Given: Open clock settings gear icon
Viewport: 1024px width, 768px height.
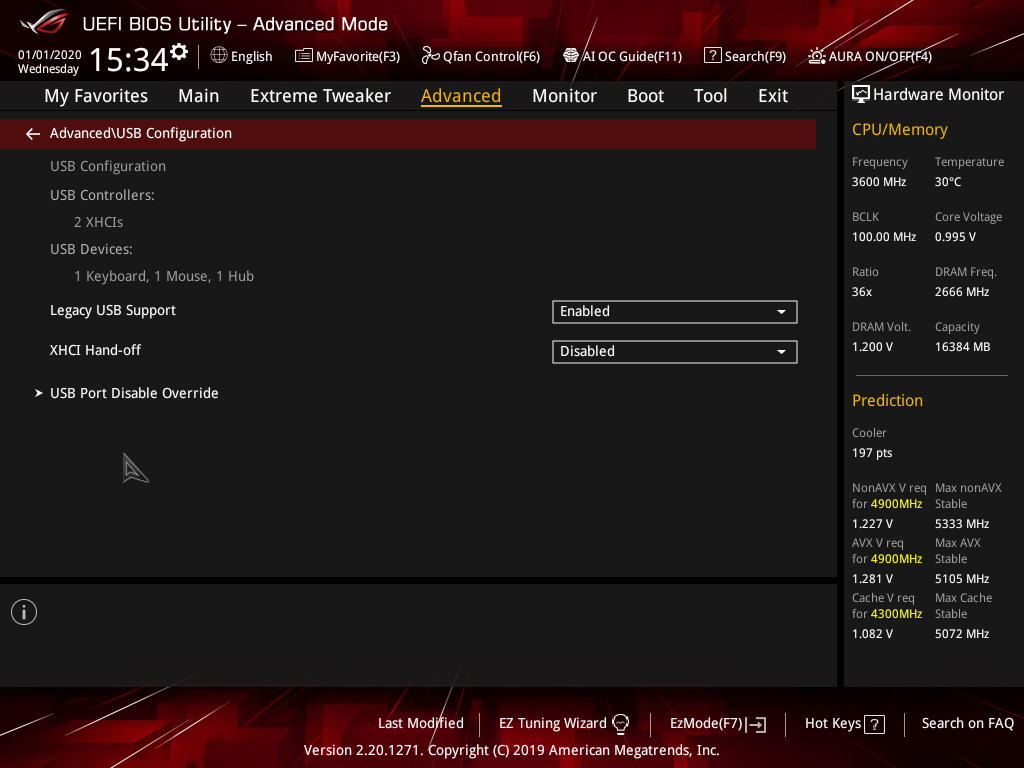Looking at the screenshot, I should 179,52.
